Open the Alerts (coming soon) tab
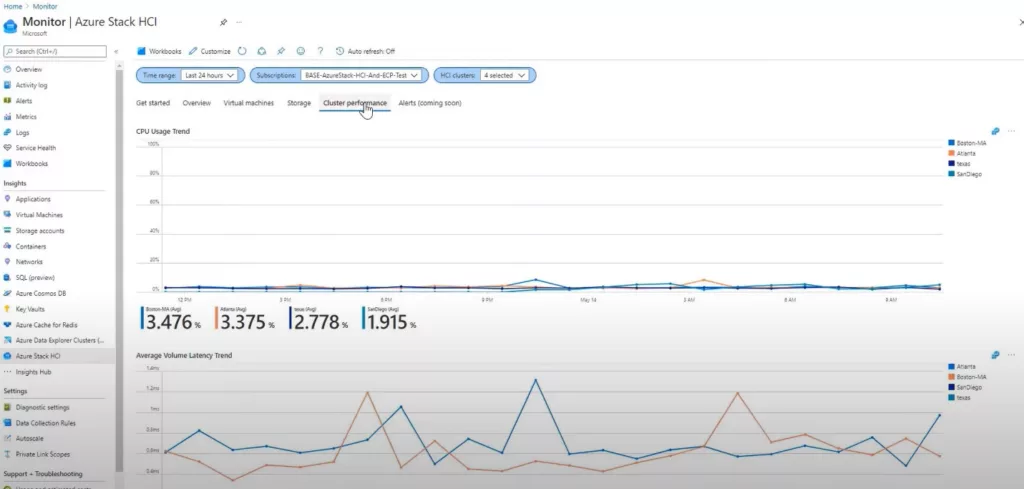The width and height of the screenshot is (1024, 489). click(x=430, y=103)
